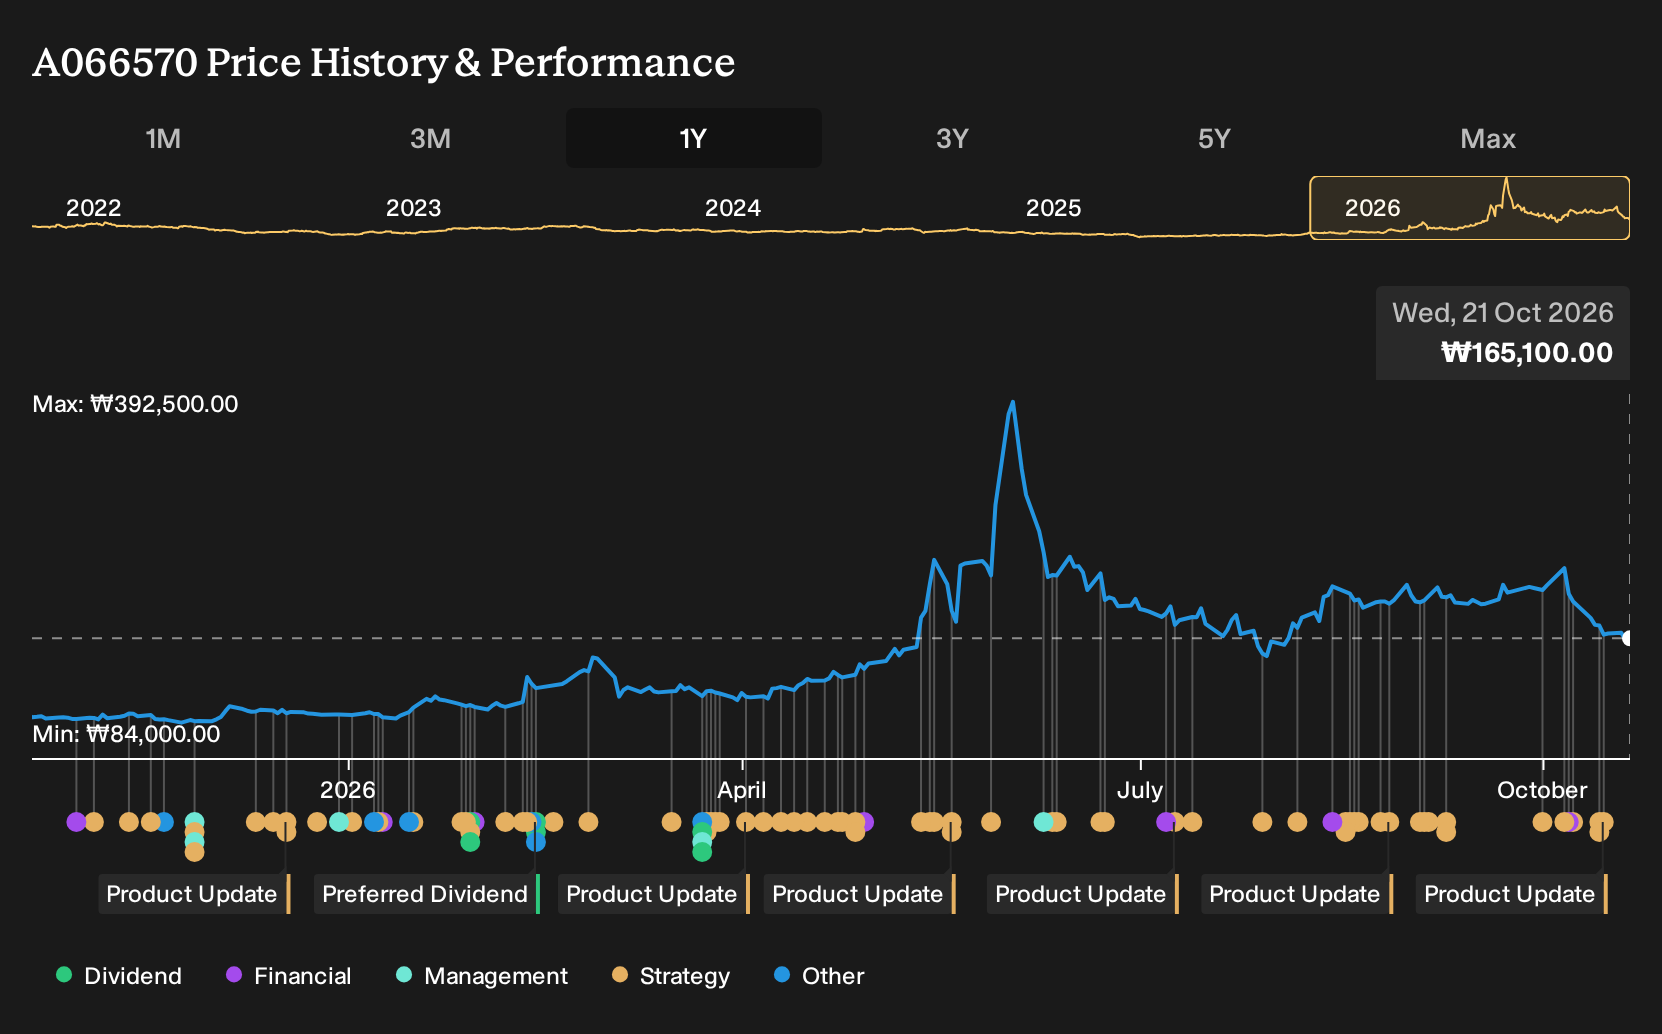Image resolution: width=1662 pixels, height=1034 pixels.
Task: Click the active 1Y range tab
Action: [694, 138]
